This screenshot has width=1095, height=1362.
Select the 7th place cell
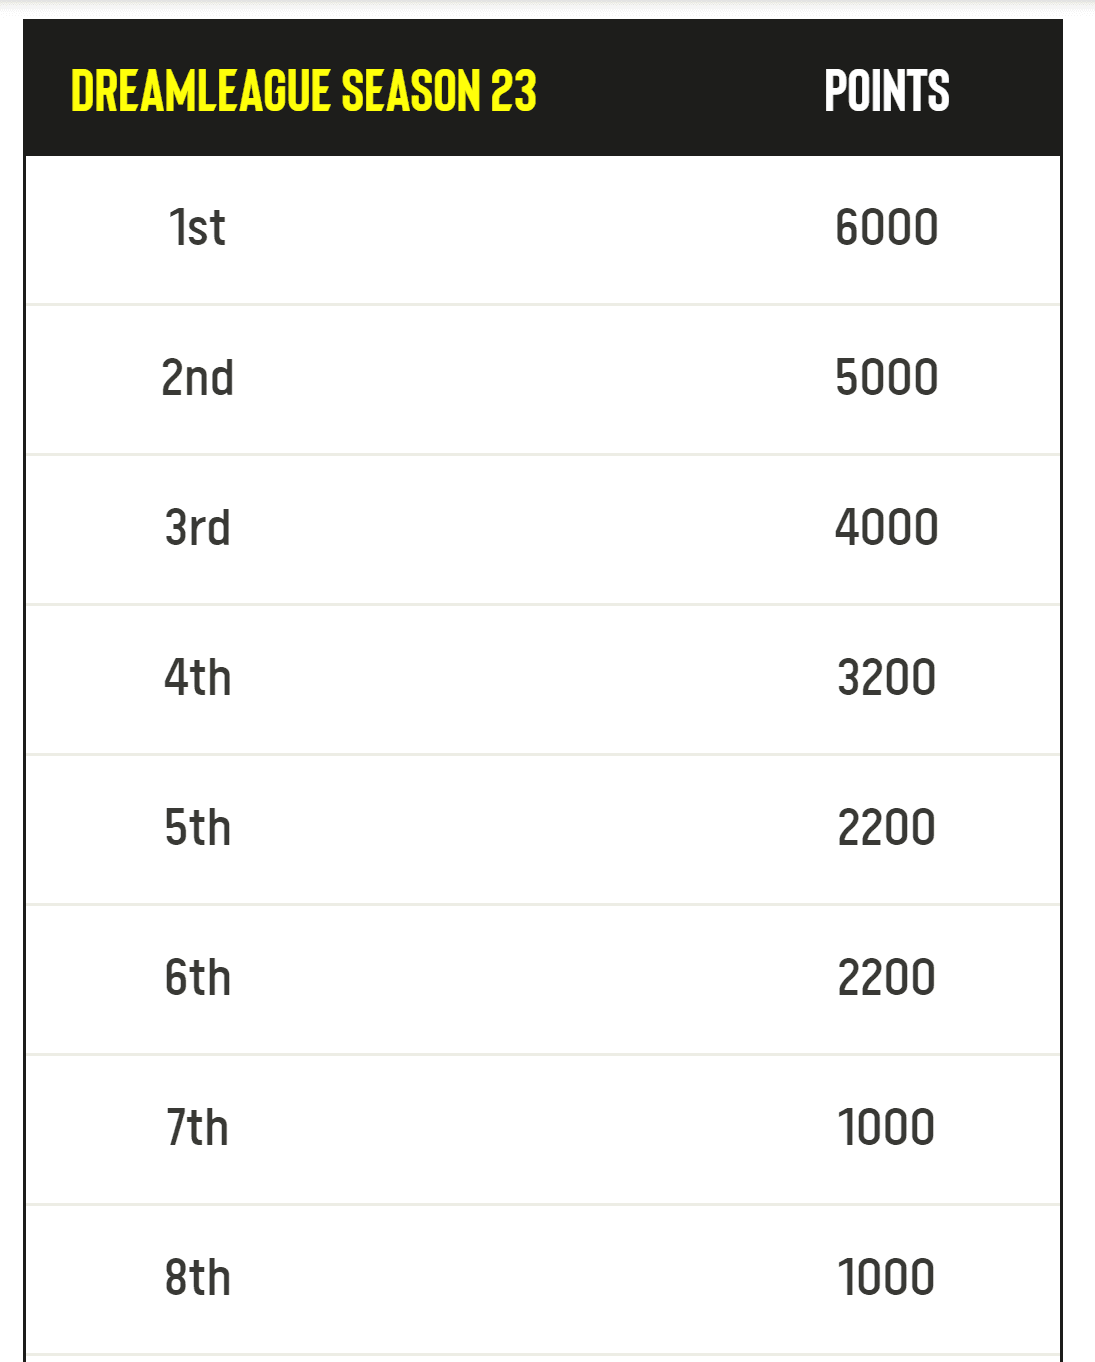tap(197, 1128)
